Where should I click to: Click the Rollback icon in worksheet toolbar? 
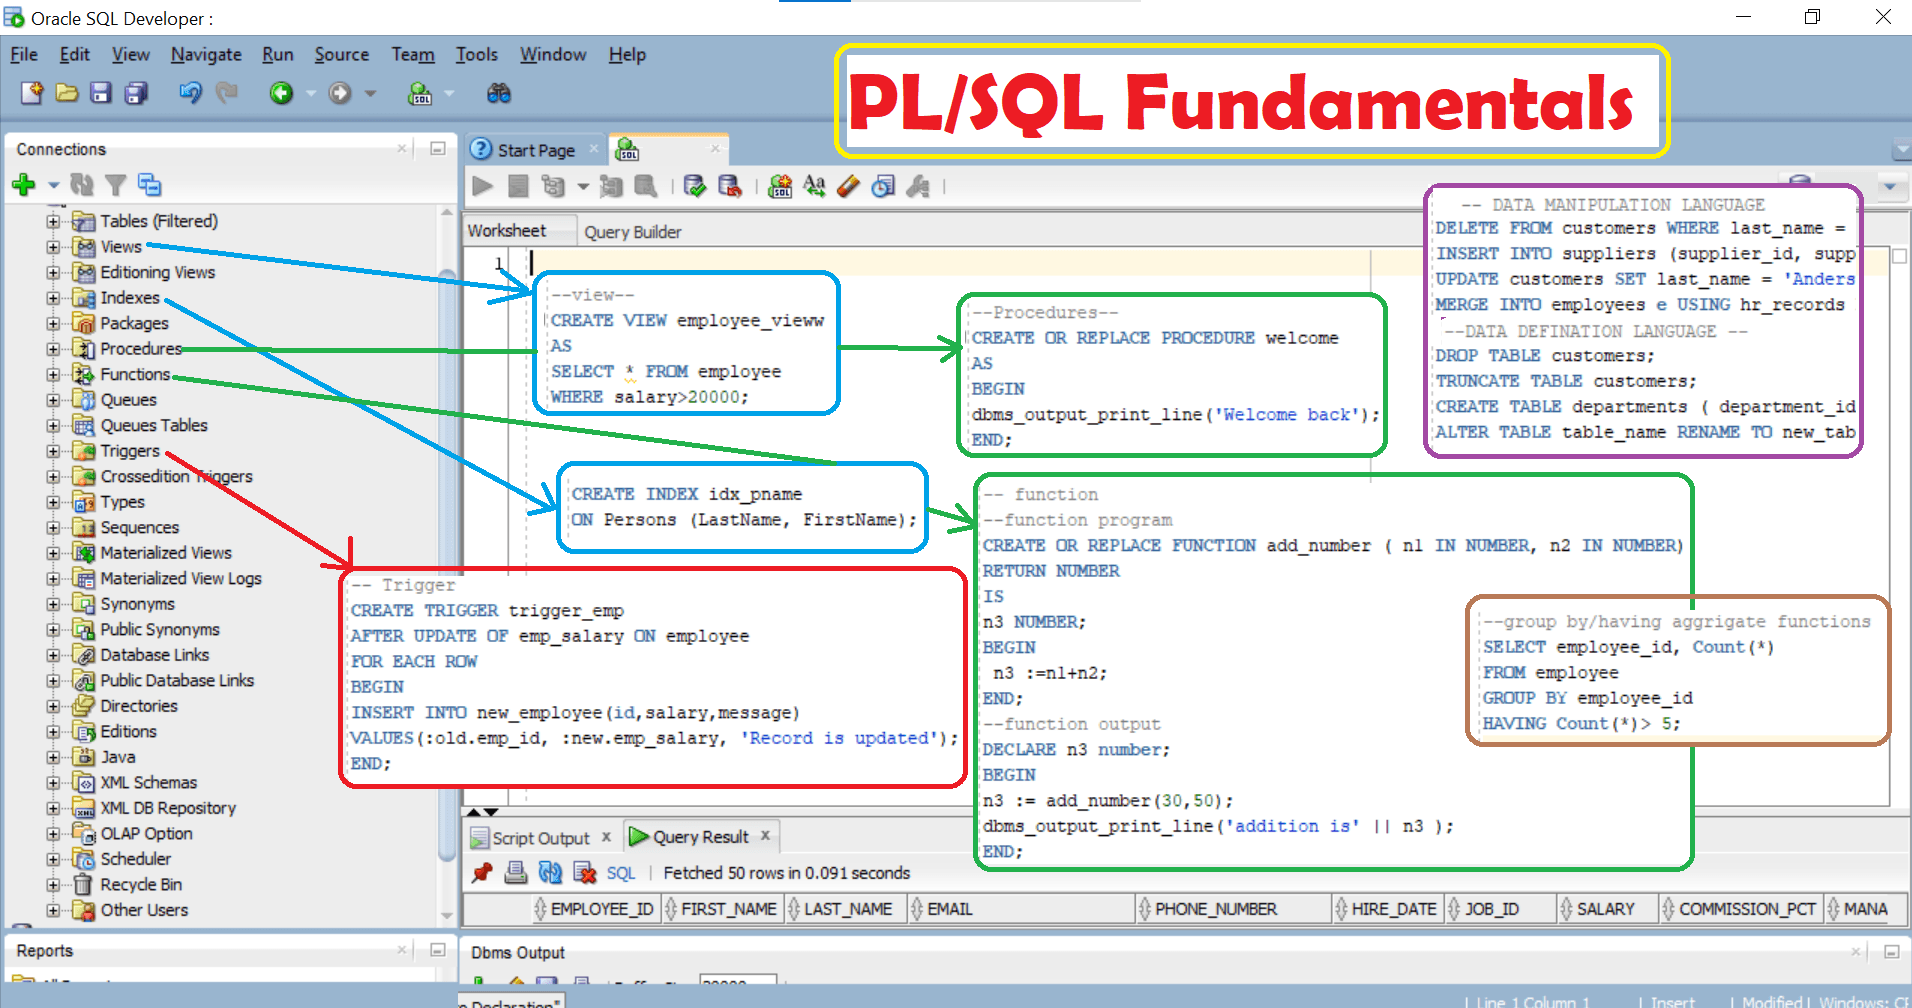729,186
